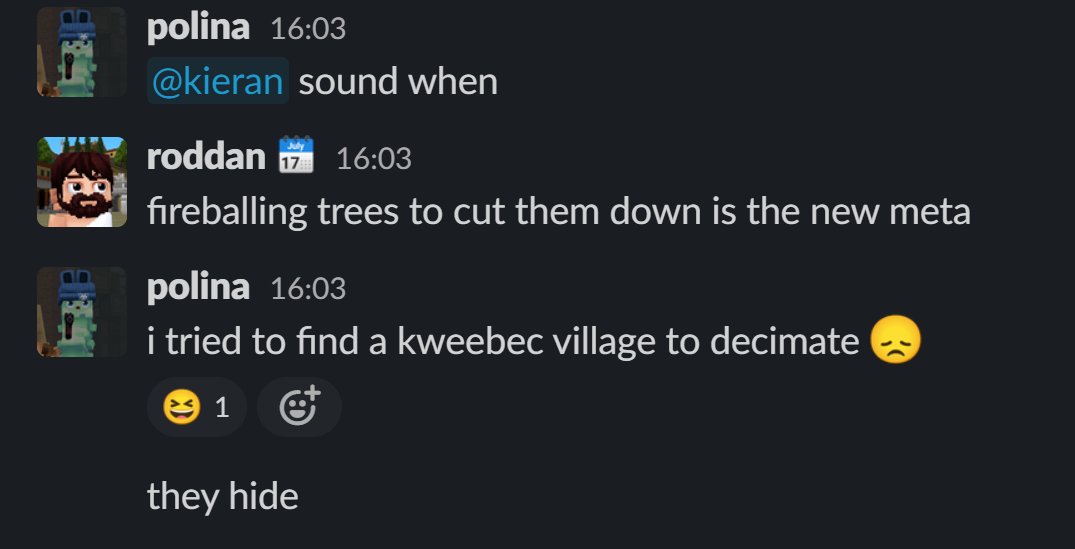Screen dimensions: 1075x549
Task: Select the 'they hide' message
Action: pyautogui.click(x=223, y=496)
